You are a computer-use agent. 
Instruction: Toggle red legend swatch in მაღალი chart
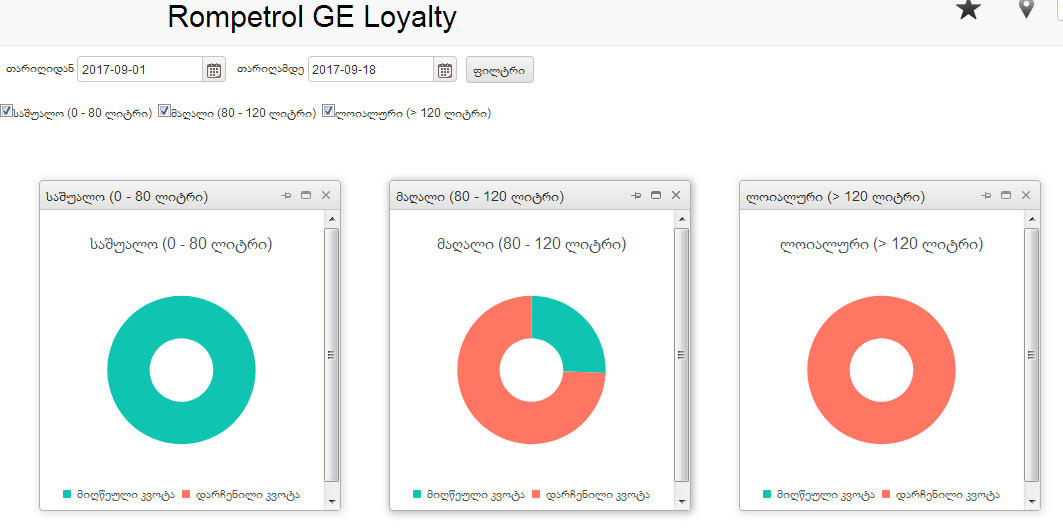(536, 495)
